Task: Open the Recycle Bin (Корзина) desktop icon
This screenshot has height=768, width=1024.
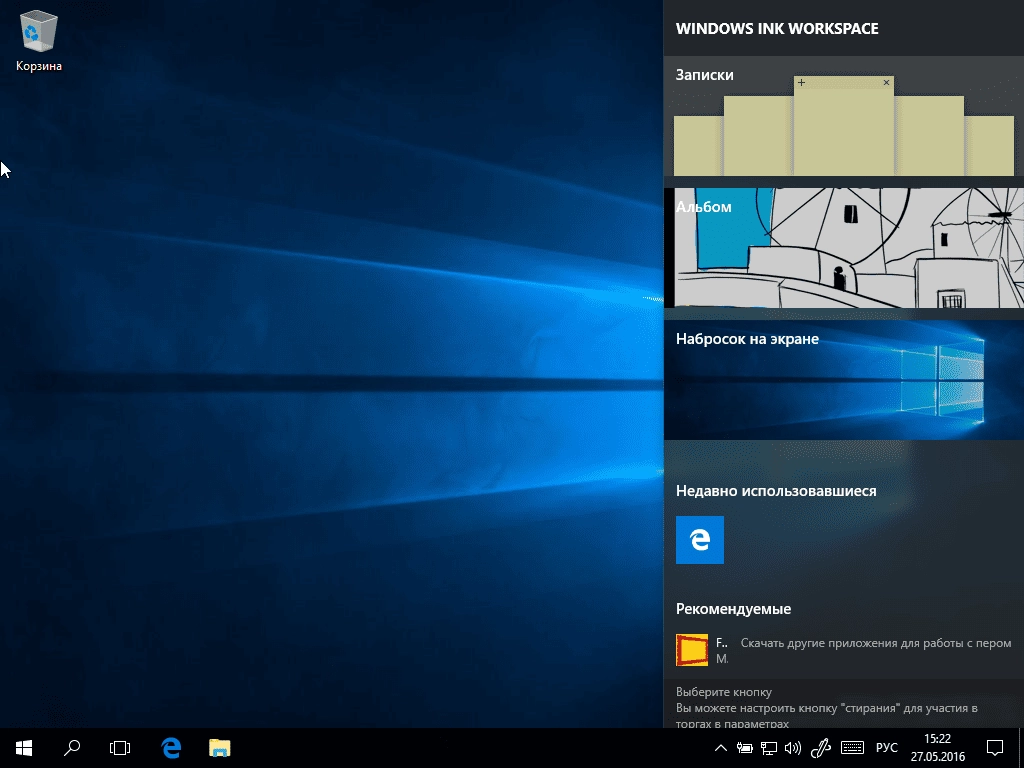Action: pyautogui.click(x=39, y=42)
